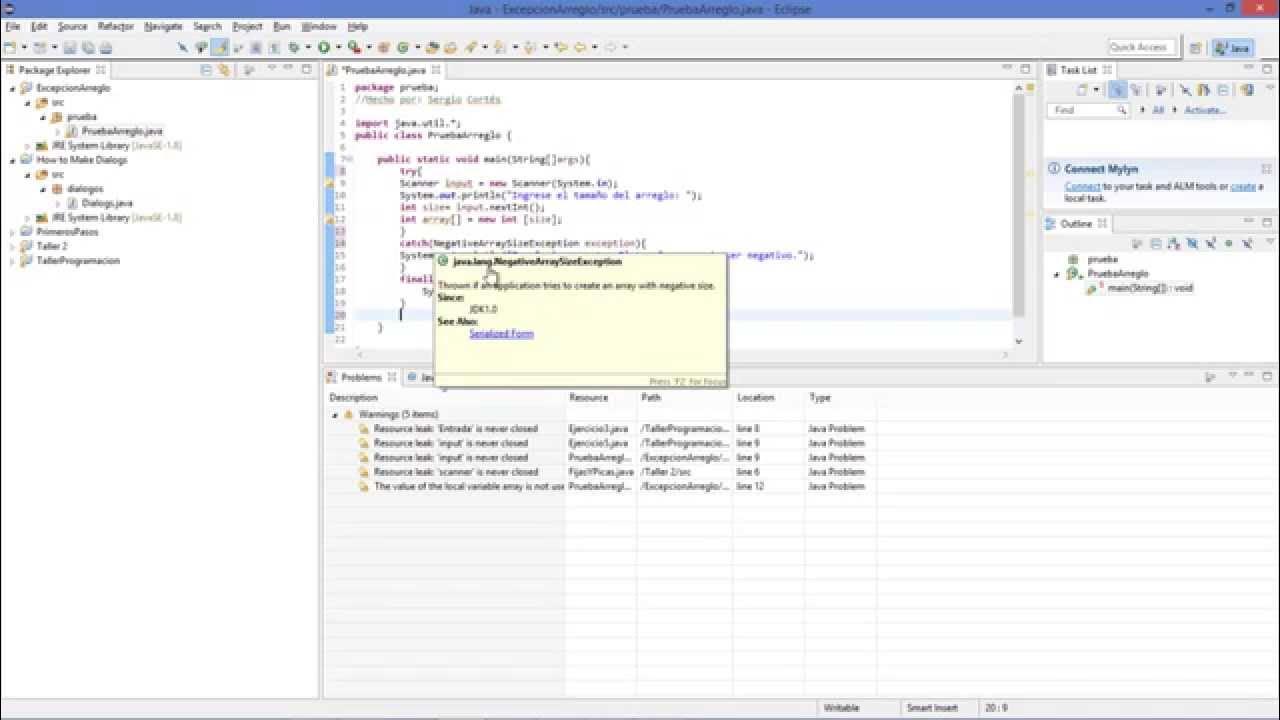Viewport: 1280px width, 720px height.
Task: Open the dropdown arrow next to New icon
Action: [24, 47]
